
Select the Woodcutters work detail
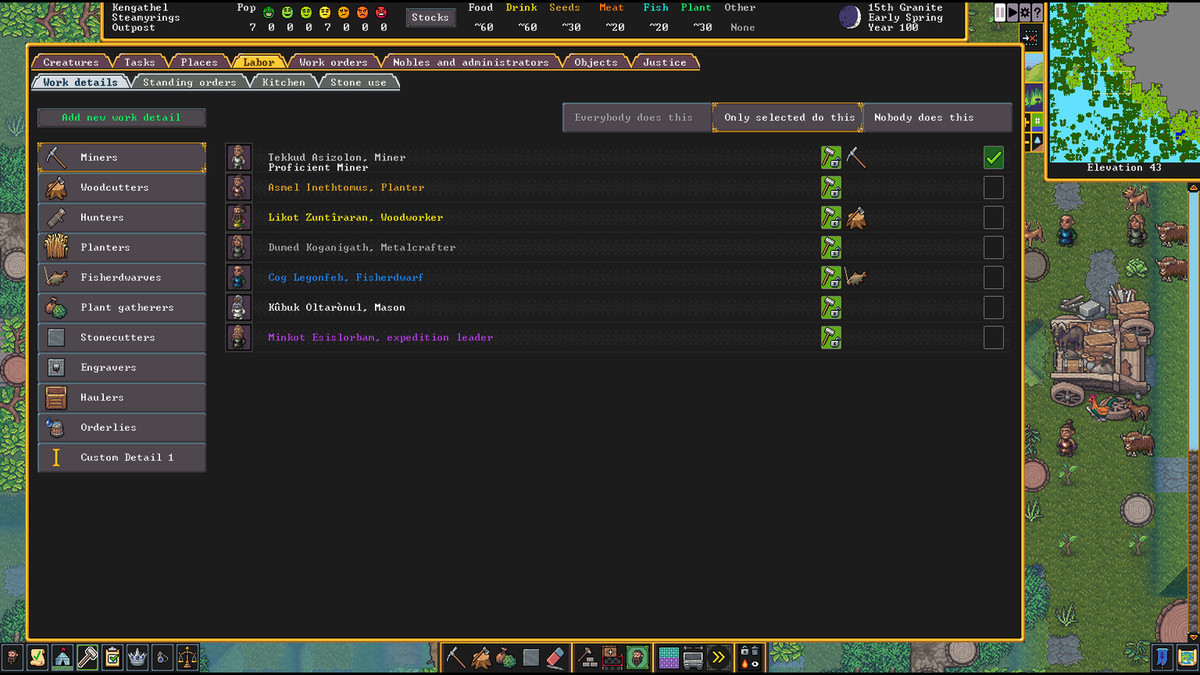point(121,187)
